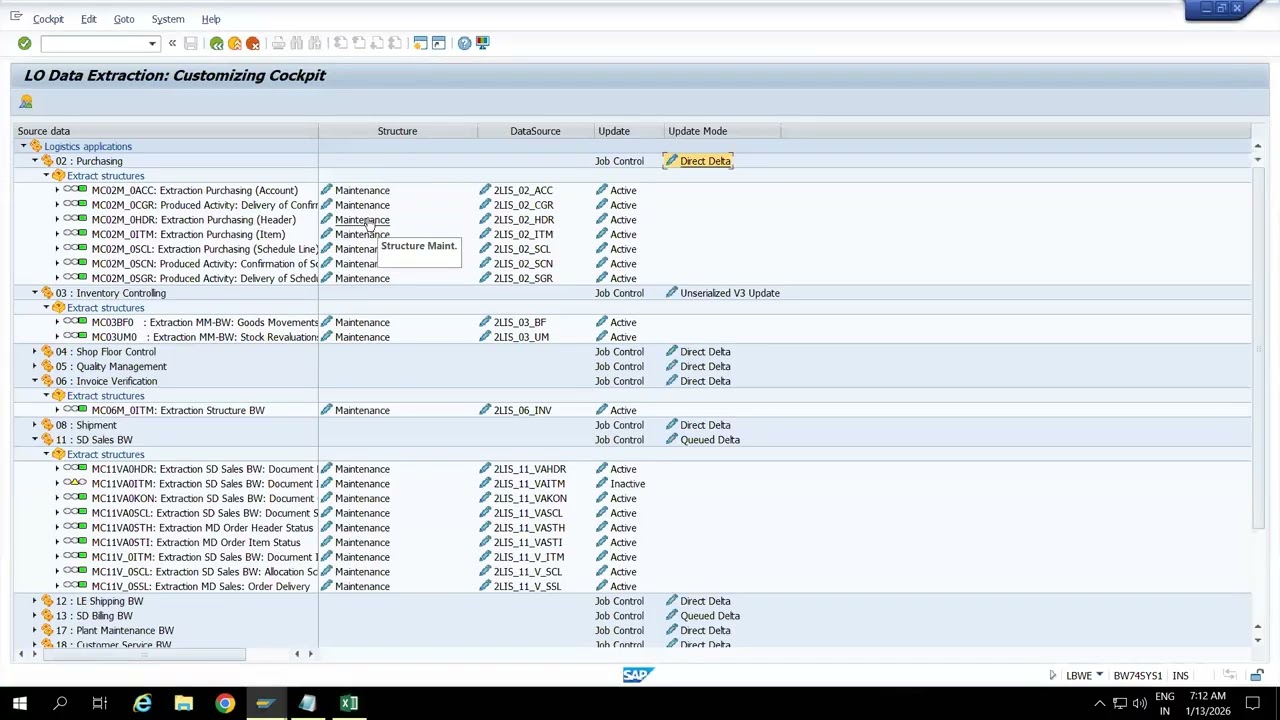The height and width of the screenshot is (720, 1280).
Task: Click the legend icon below the title
Action: 26,101
